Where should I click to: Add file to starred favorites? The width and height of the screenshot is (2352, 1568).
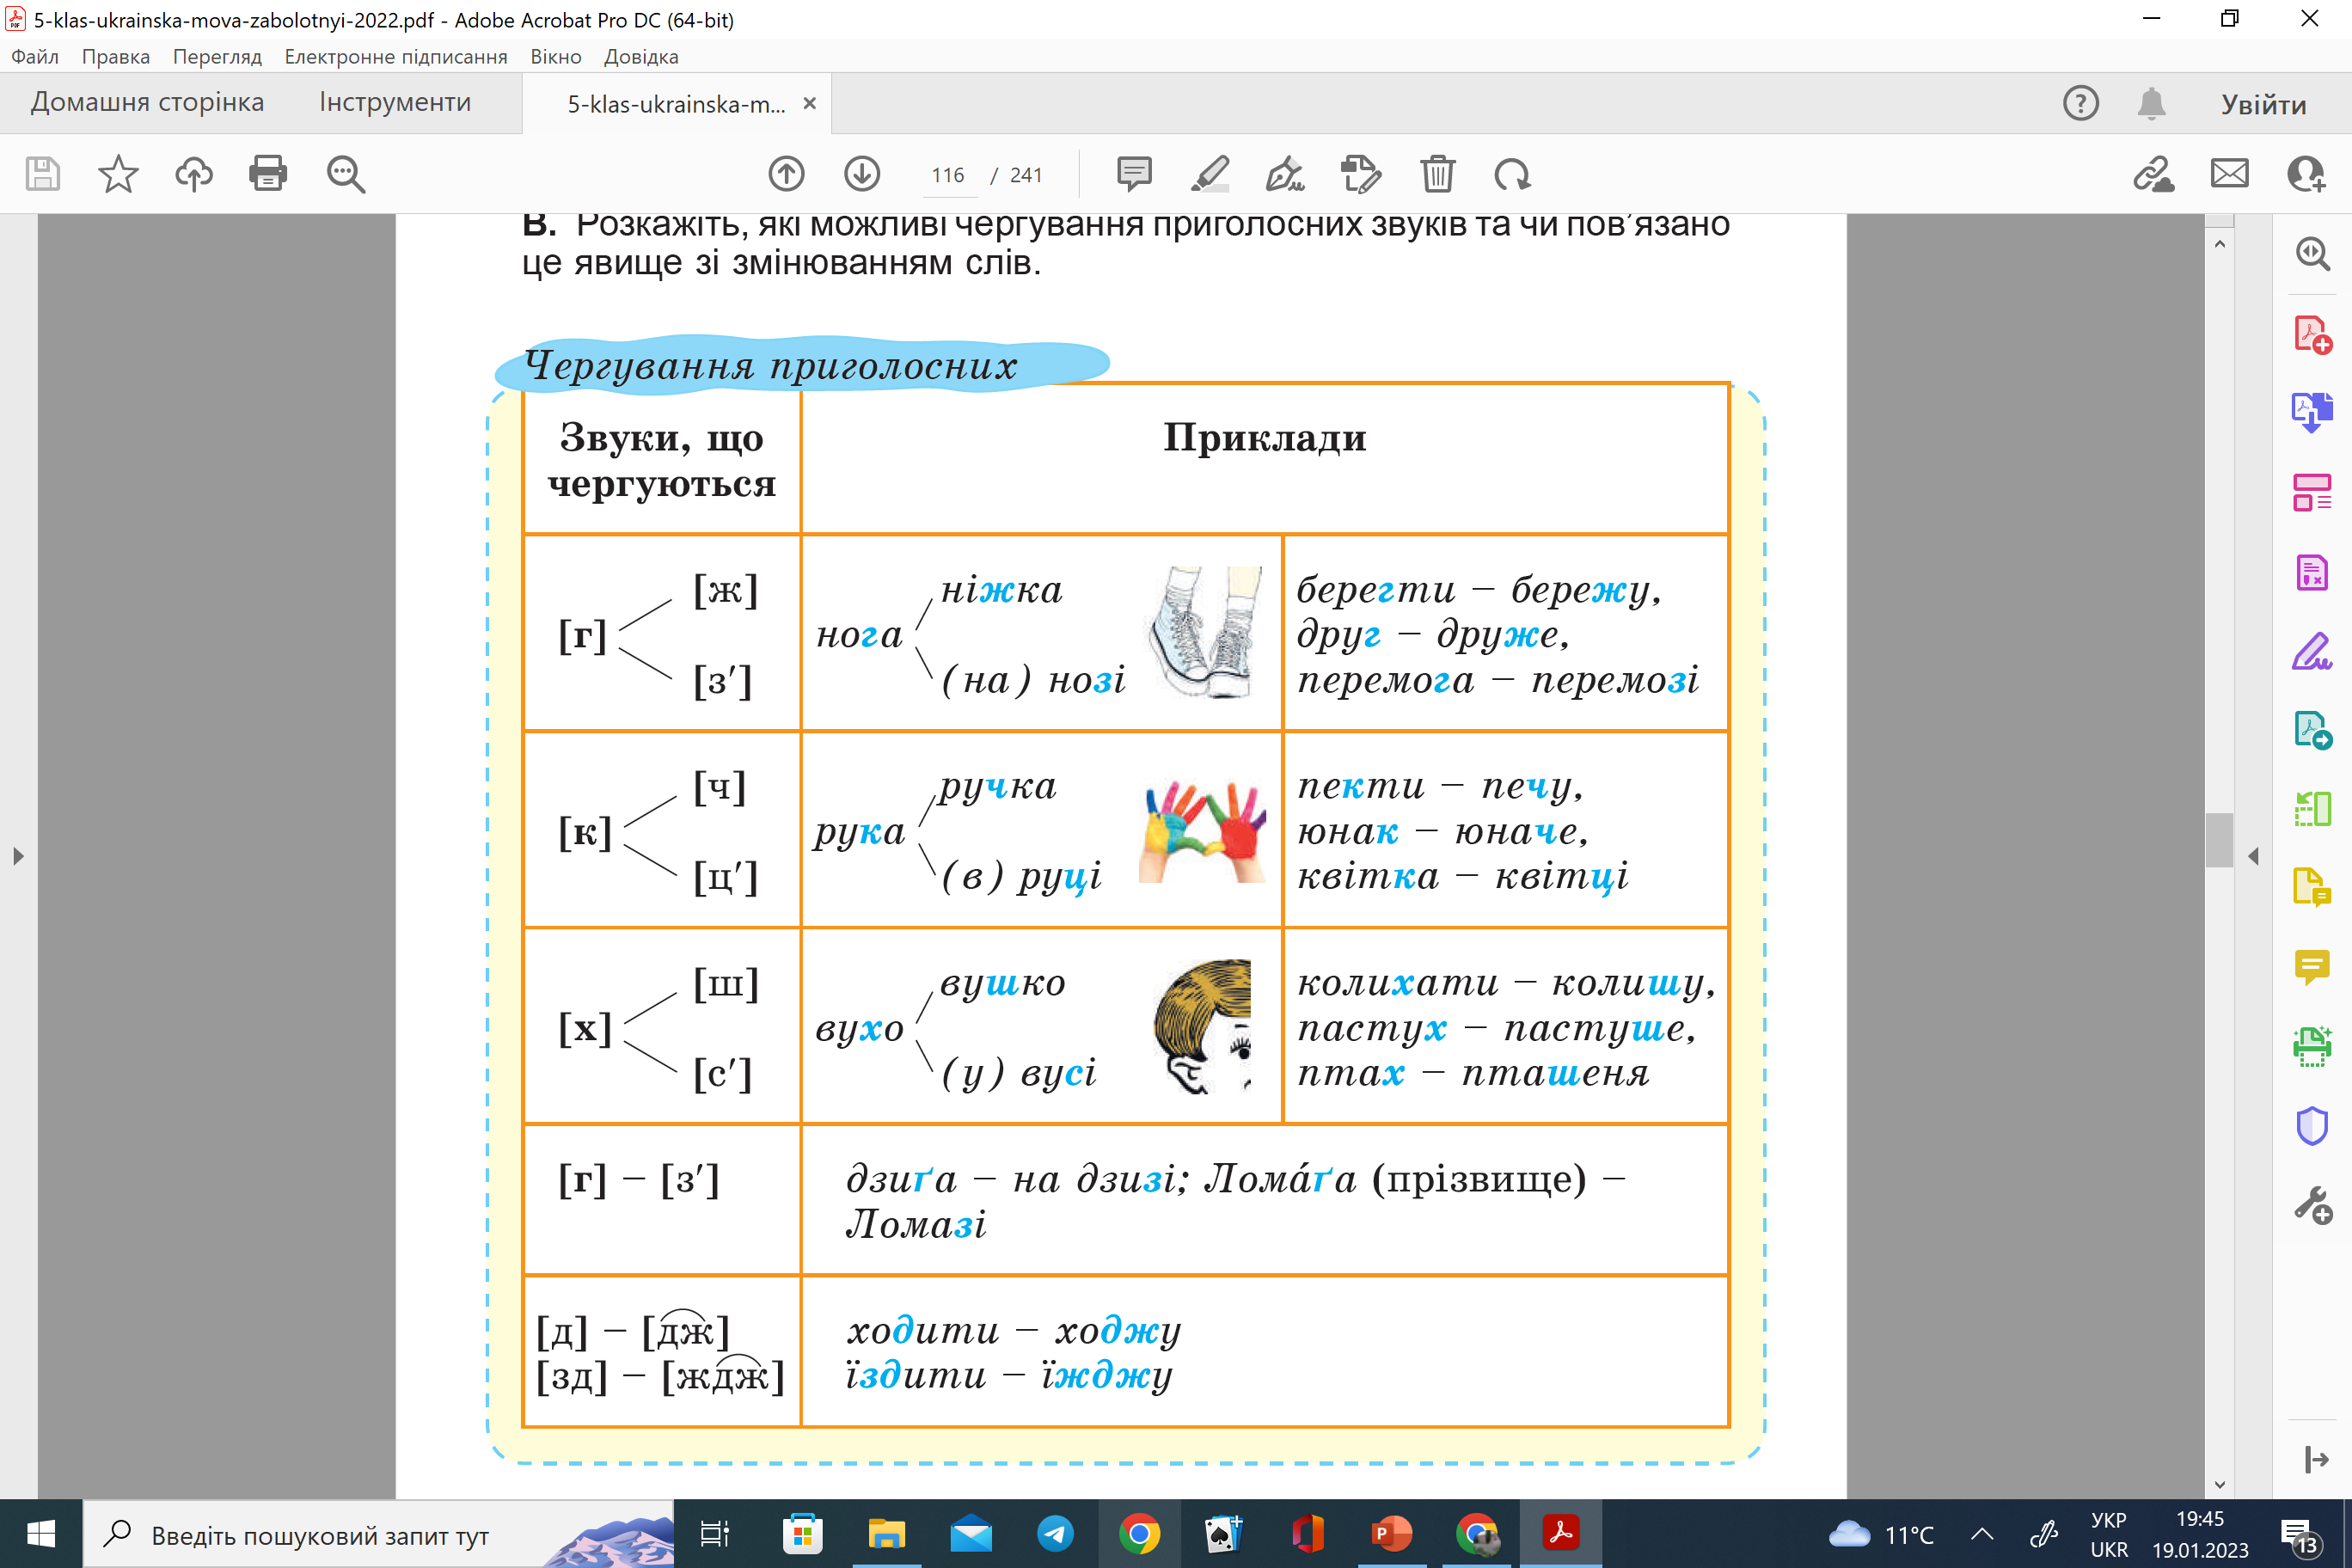118,174
